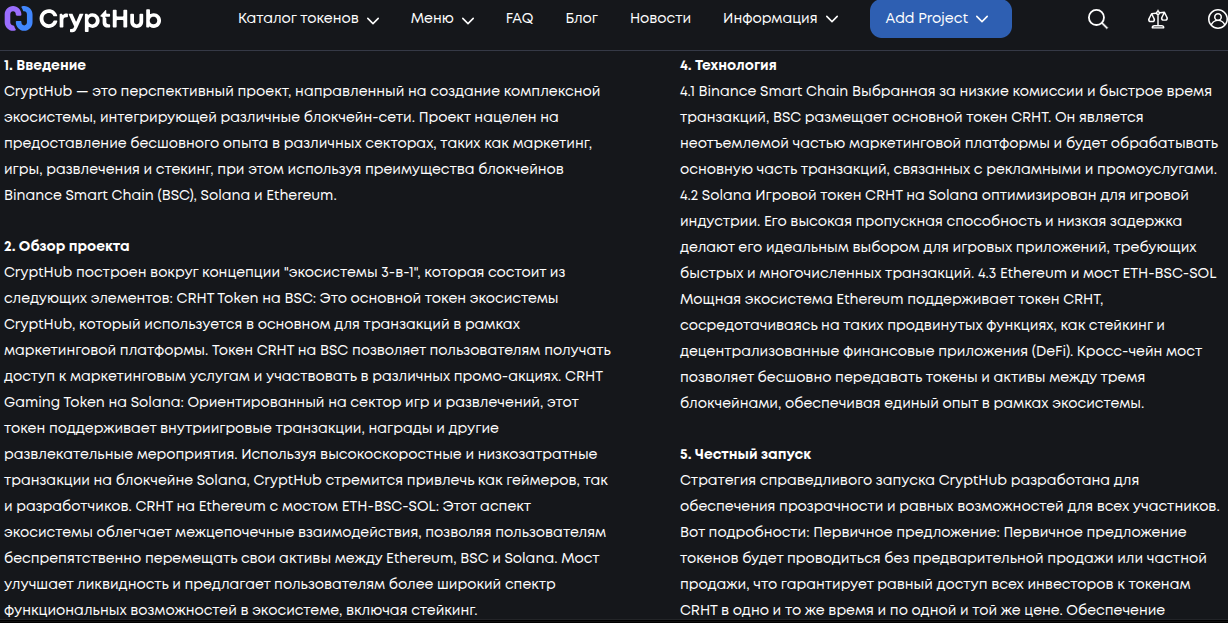Open the Новости menu item
The height and width of the screenshot is (623, 1228).
point(660,19)
